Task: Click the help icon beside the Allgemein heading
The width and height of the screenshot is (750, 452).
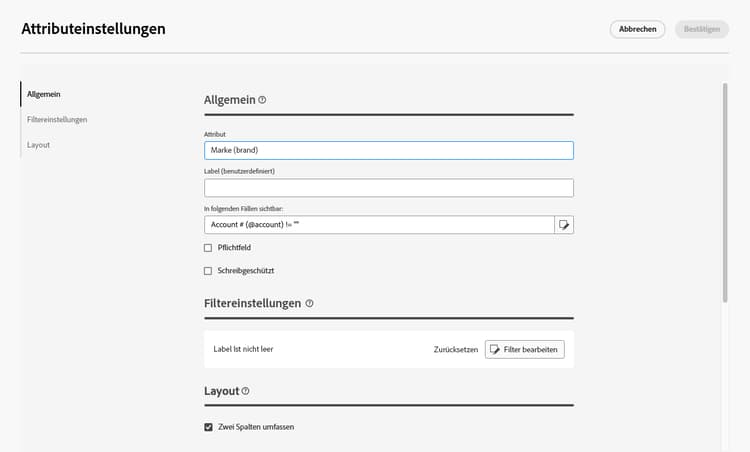Action: click(263, 100)
